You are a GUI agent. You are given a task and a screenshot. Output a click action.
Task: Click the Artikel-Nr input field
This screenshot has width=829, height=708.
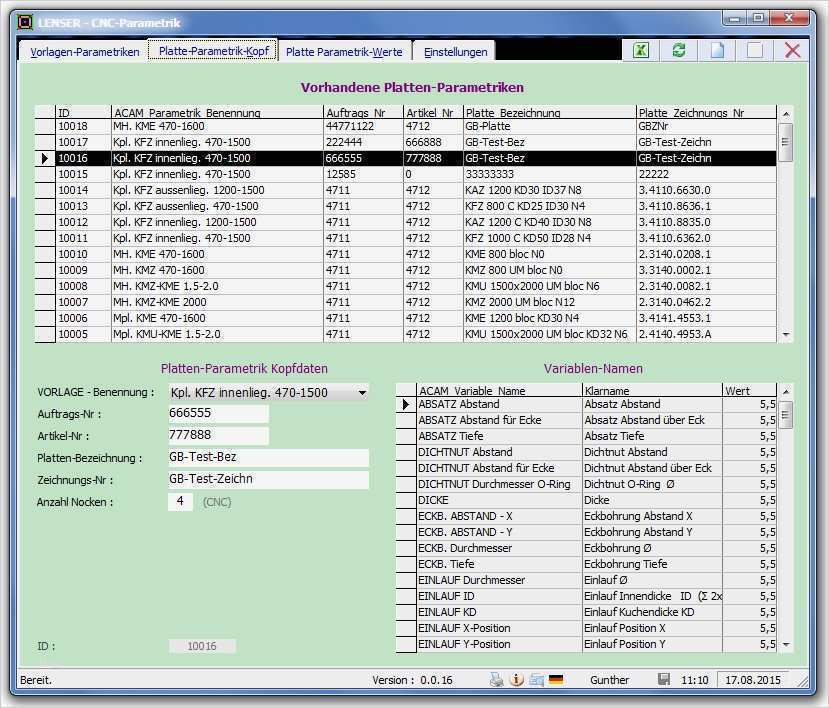[218, 435]
